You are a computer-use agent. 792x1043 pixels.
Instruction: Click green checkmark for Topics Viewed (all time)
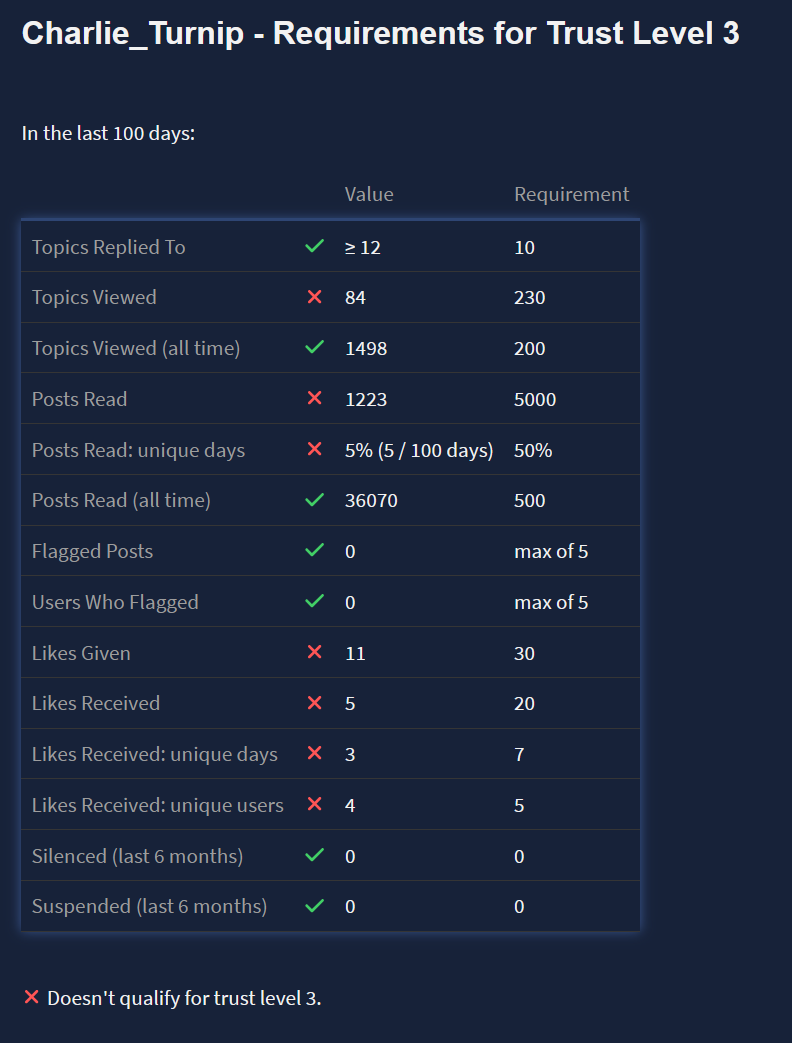tap(314, 348)
